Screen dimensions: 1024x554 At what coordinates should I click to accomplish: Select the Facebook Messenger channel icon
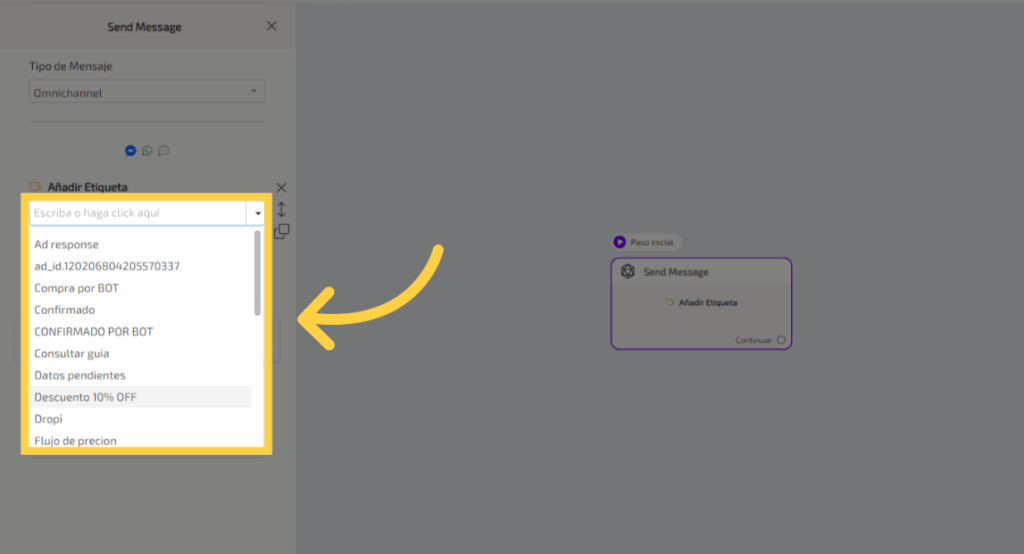click(x=130, y=151)
